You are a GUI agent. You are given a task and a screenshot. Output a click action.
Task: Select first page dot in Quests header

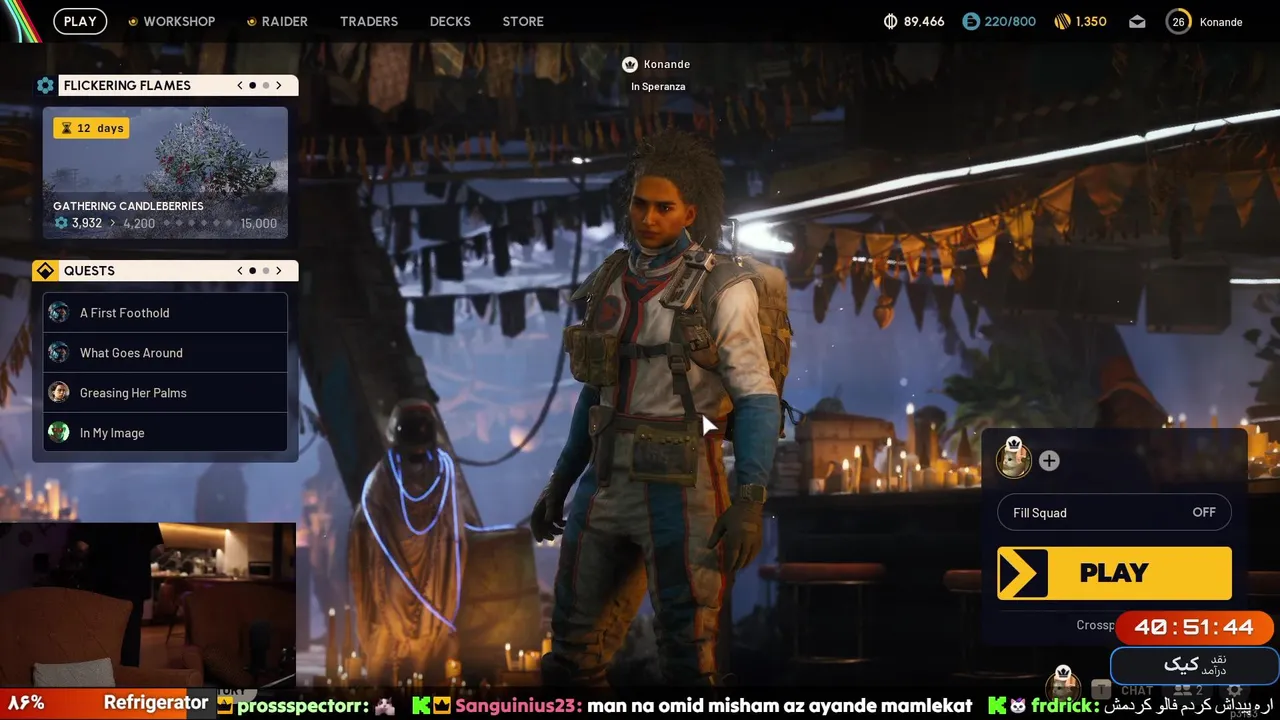click(x=253, y=271)
